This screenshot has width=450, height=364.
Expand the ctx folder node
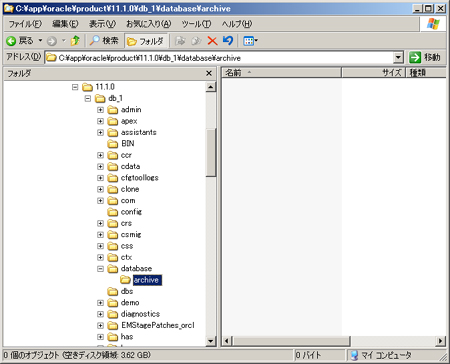click(x=100, y=257)
